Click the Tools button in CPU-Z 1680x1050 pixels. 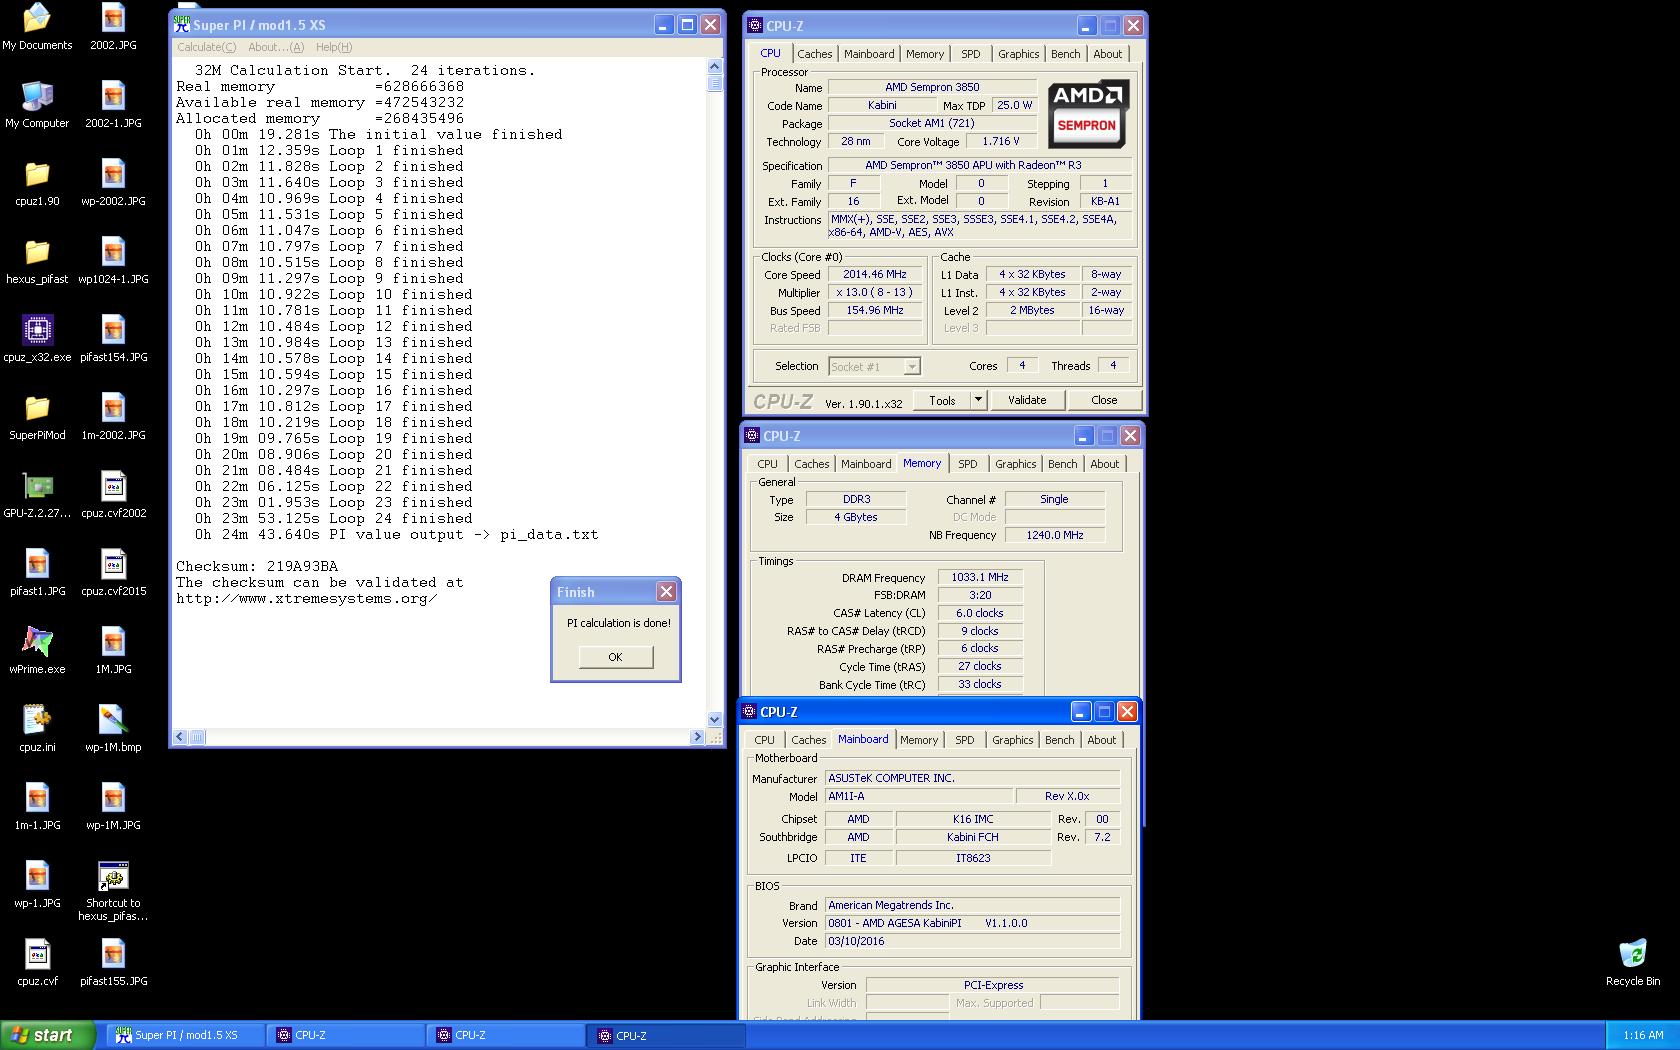[942, 400]
